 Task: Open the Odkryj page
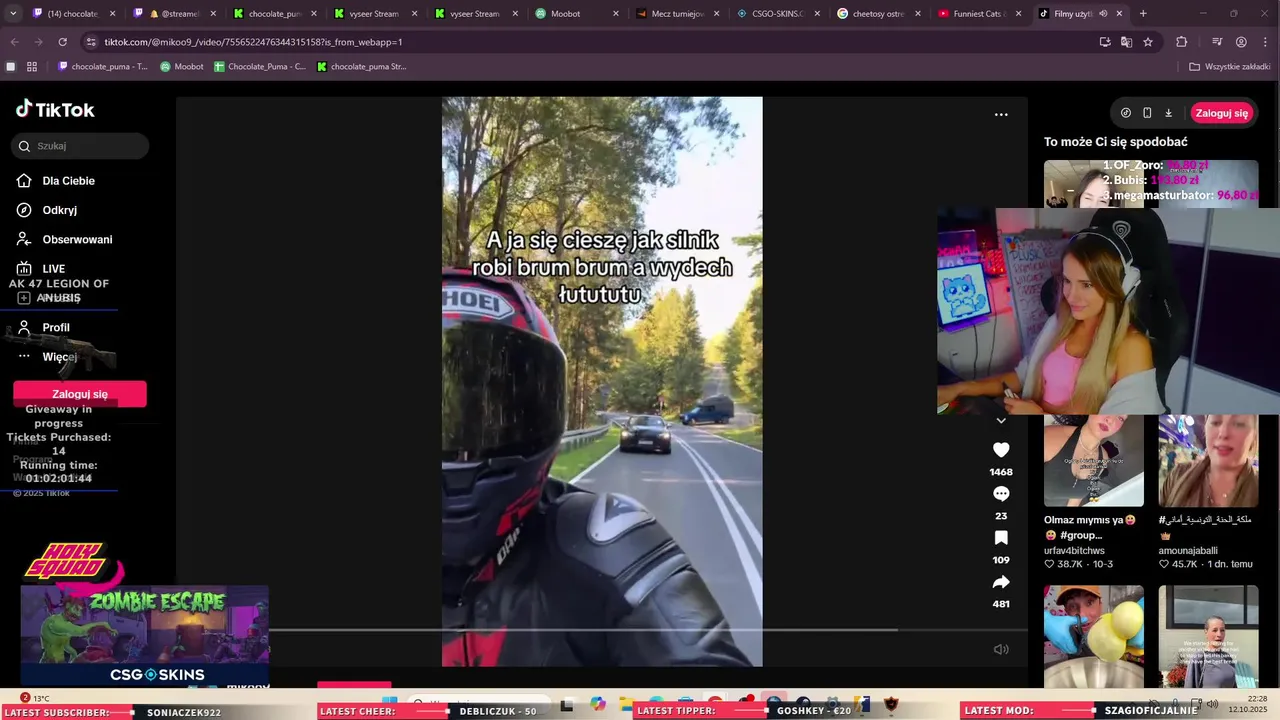pyautogui.click(x=59, y=210)
